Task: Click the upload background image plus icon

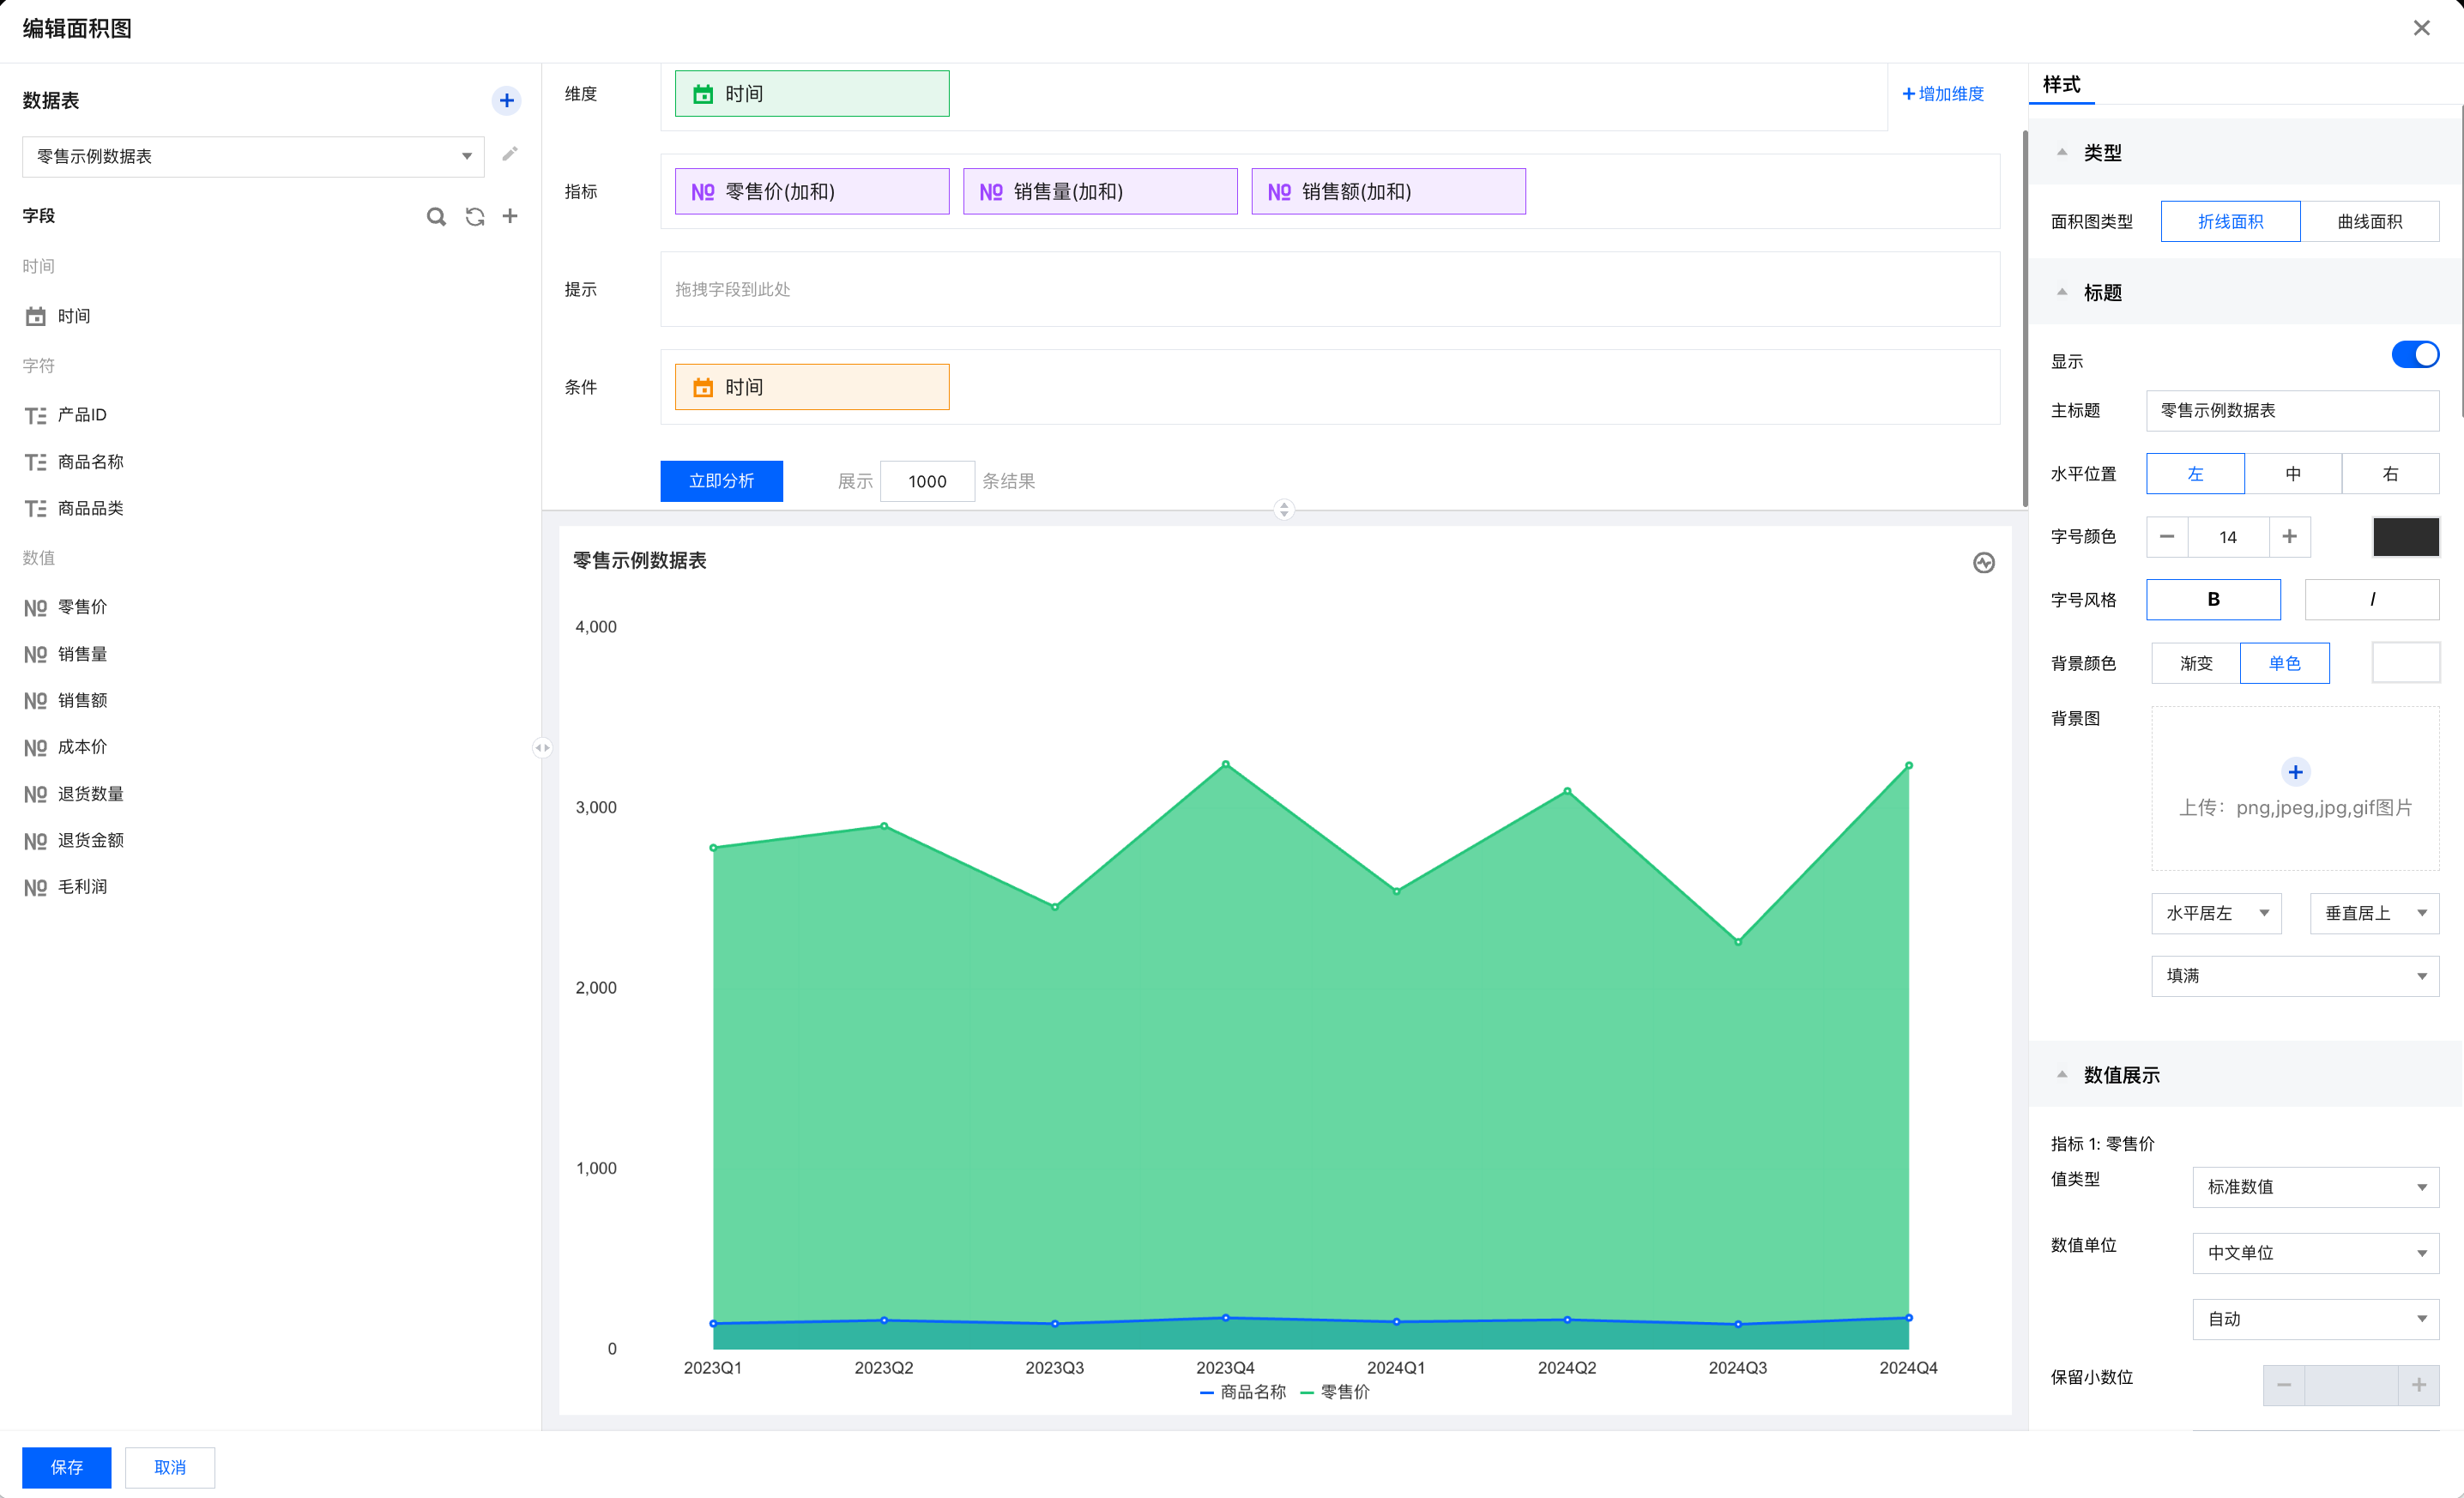Action: 2295,772
